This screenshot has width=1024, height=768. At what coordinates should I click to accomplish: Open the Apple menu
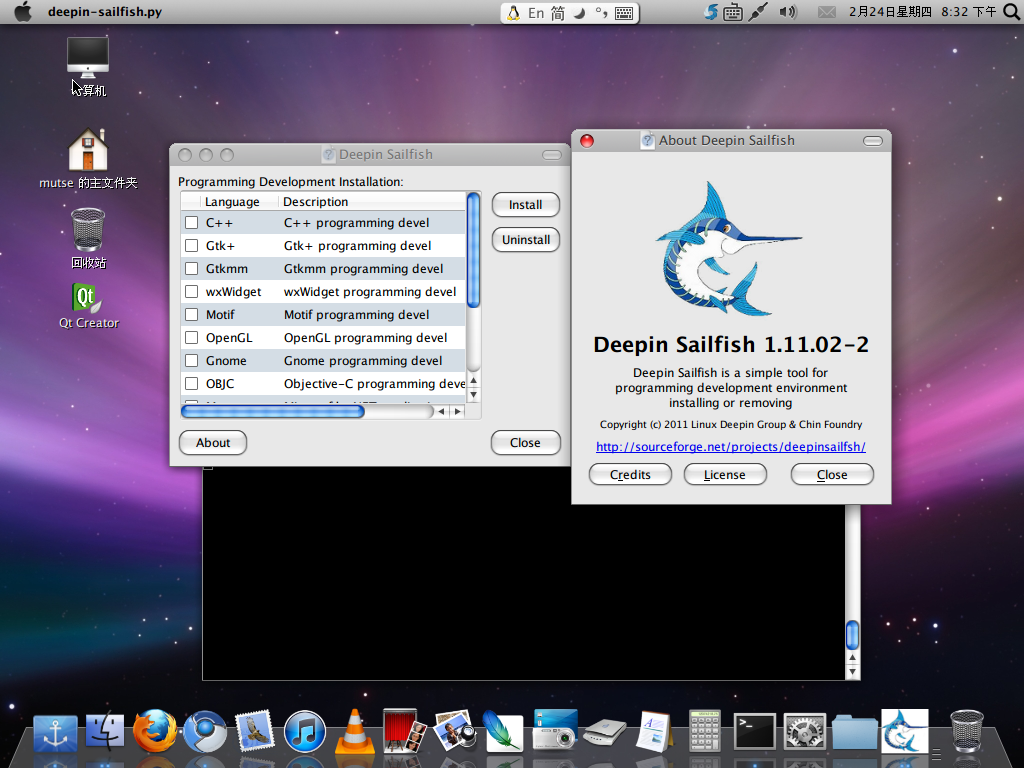[x=23, y=12]
